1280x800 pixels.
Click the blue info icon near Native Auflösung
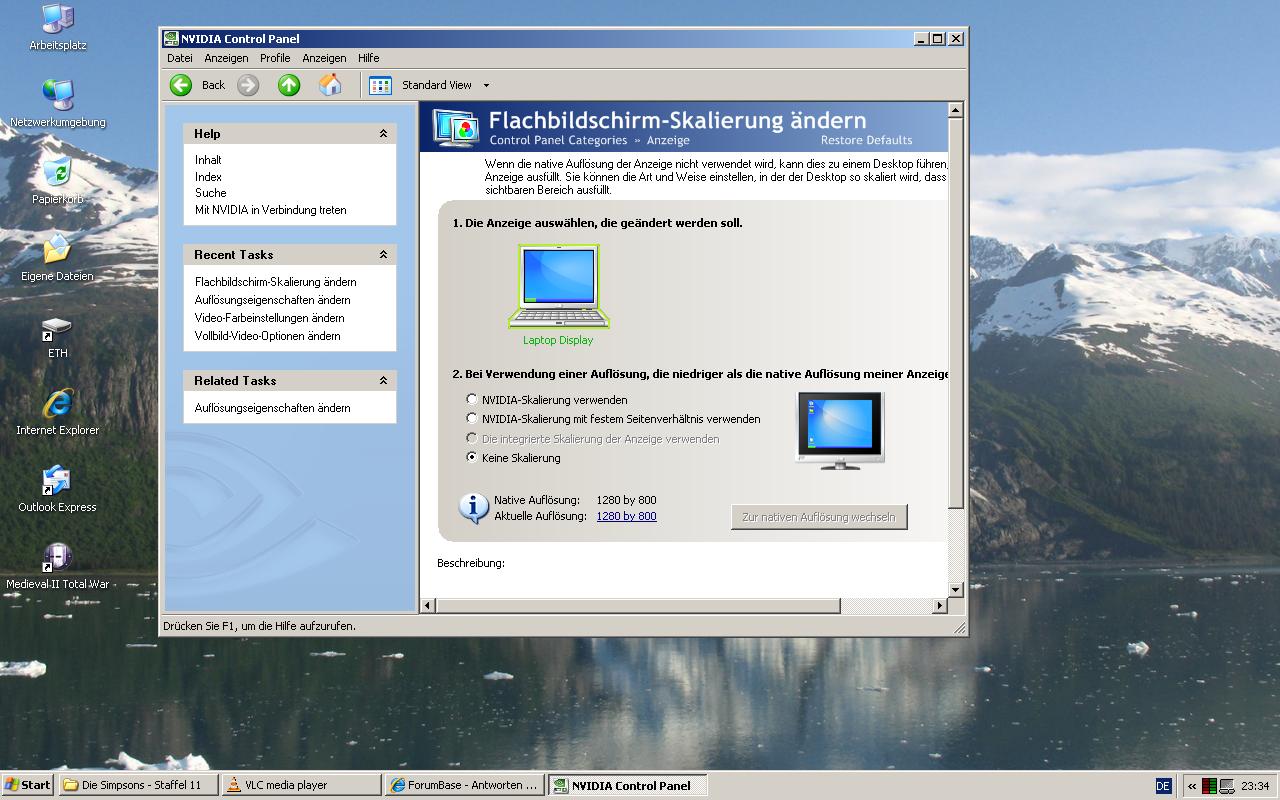(473, 508)
